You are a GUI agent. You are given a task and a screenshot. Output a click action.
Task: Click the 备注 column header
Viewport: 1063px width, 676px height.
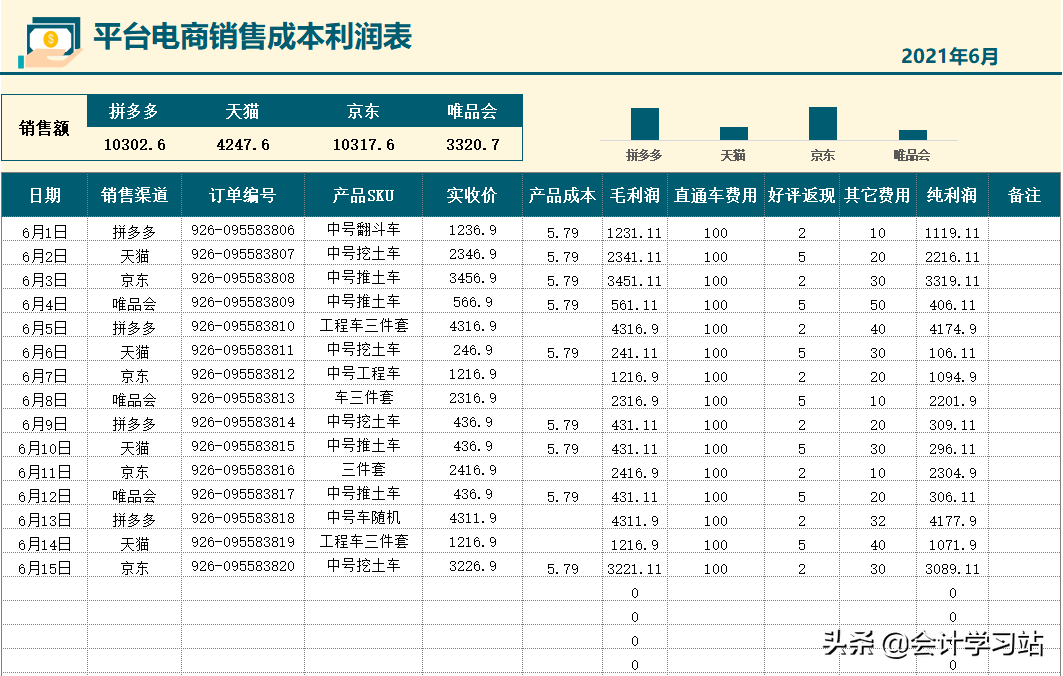pos(1024,195)
